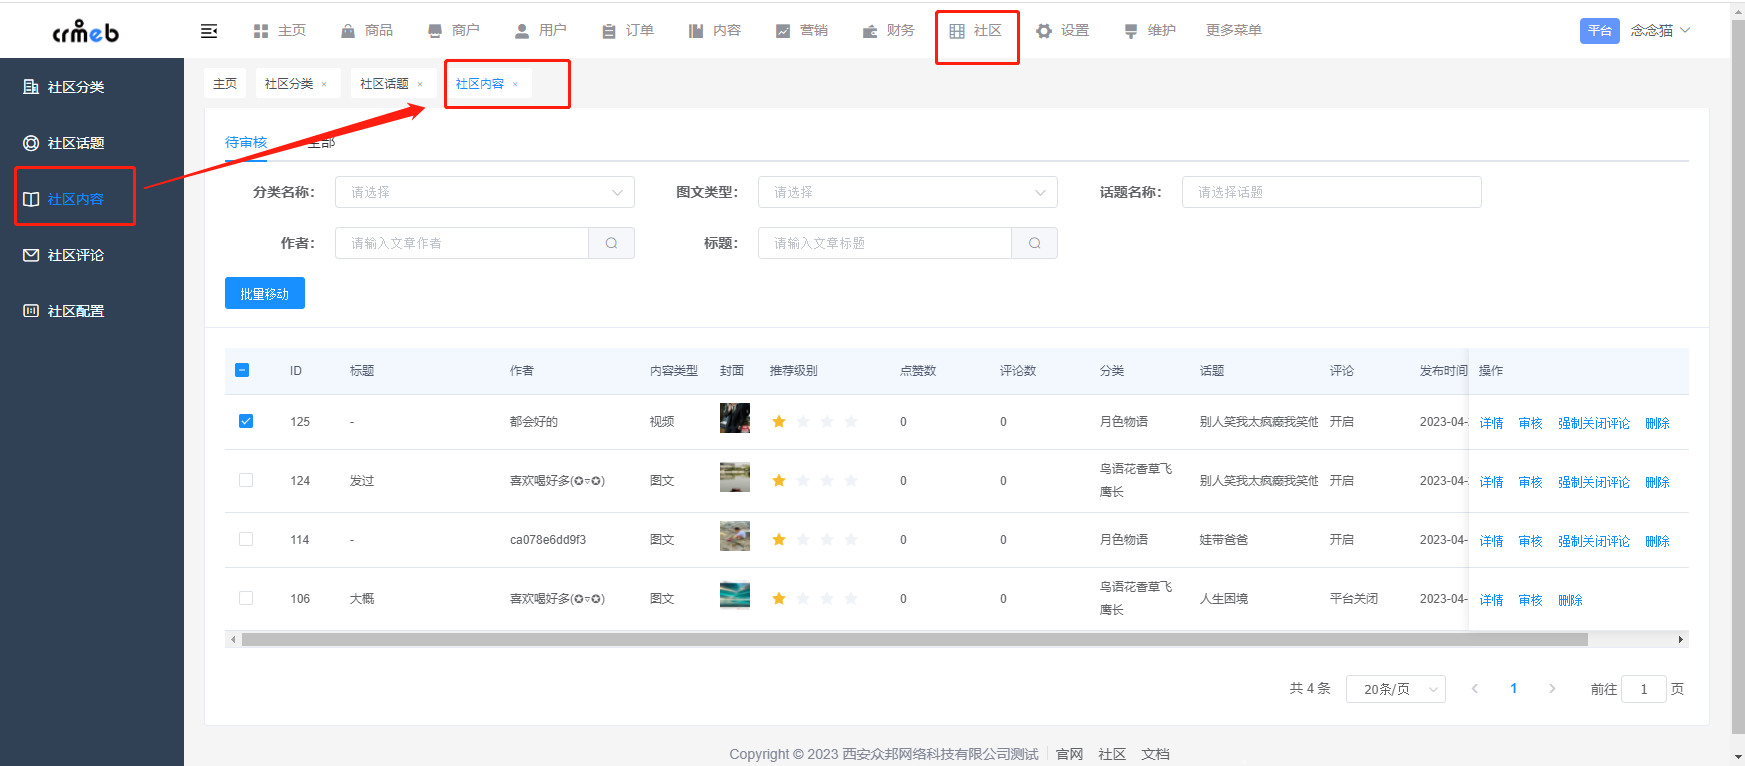Screen dimensions: 1745x766
Task: Set row 114 rating to two stars
Action: [803, 540]
